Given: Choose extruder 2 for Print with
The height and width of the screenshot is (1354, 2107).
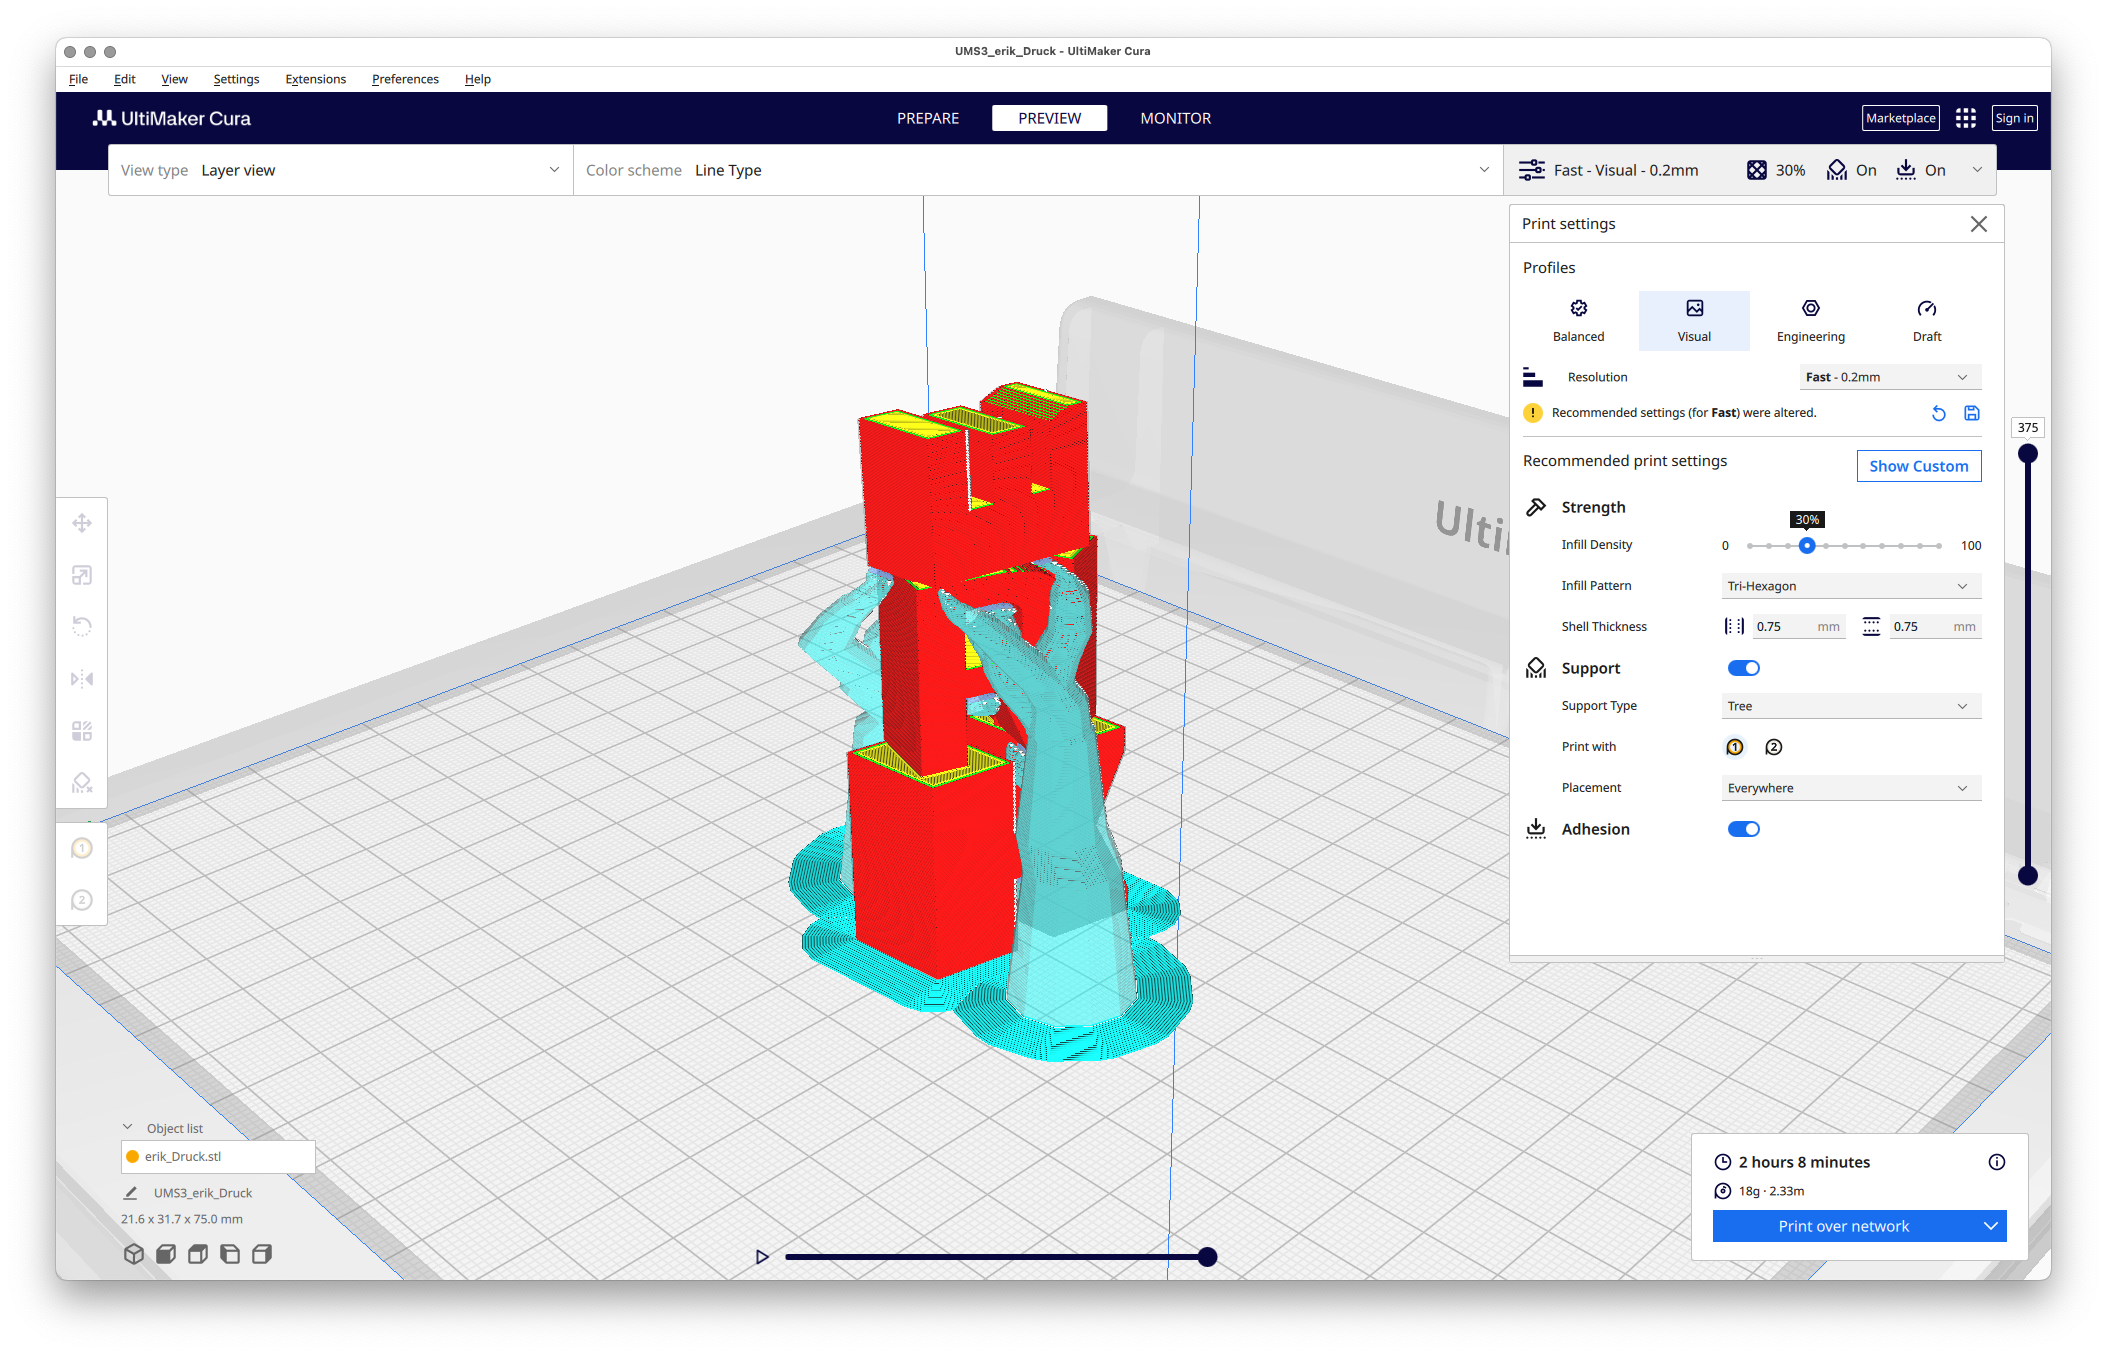Looking at the screenshot, I should [1774, 747].
